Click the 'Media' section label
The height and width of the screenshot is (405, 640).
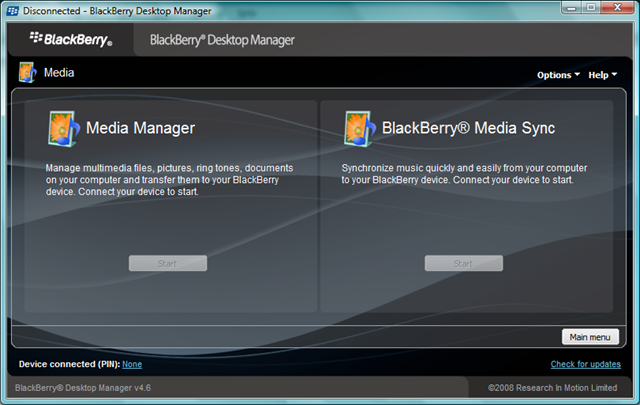(59, 73)
